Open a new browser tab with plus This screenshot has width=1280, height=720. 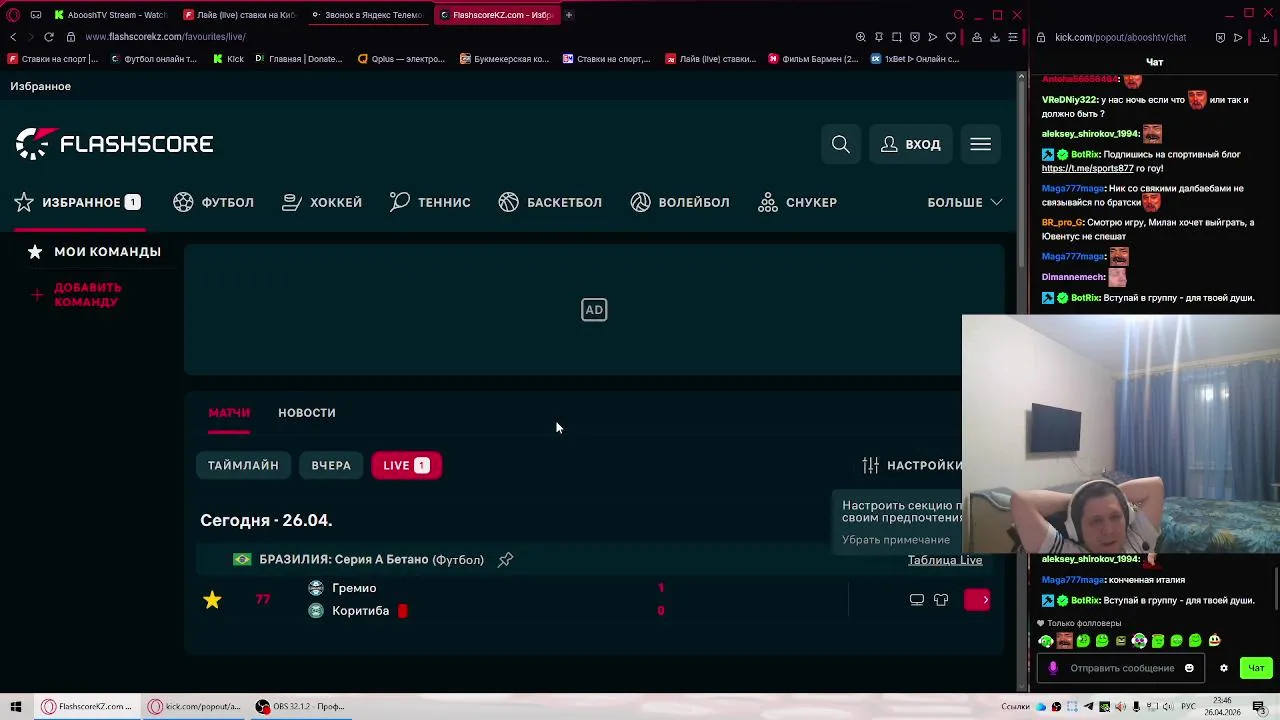click(x=568, y=15)
